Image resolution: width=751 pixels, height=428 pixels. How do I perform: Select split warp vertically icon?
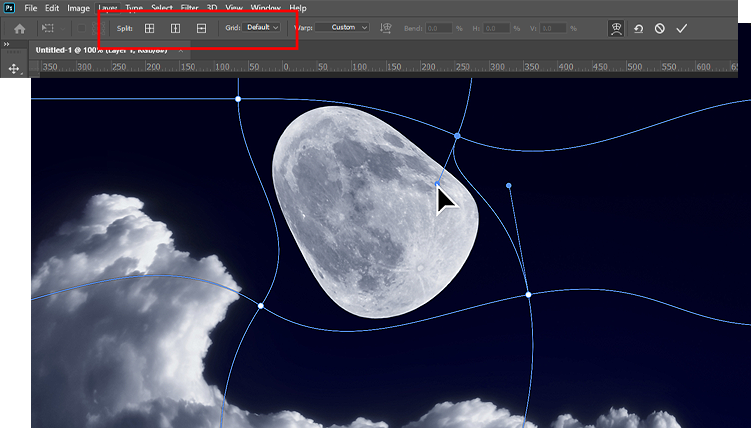(176, 28)
